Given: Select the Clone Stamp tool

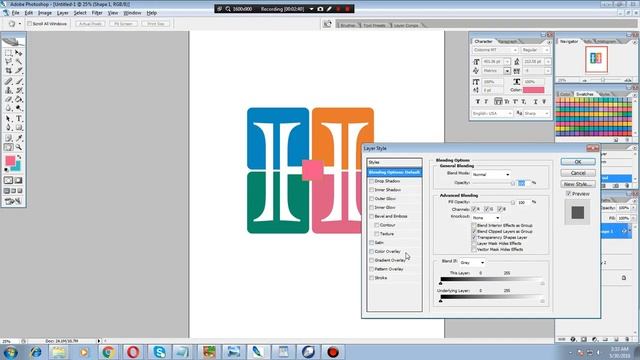Looking at the screenshot, I should tap(9, 90).
